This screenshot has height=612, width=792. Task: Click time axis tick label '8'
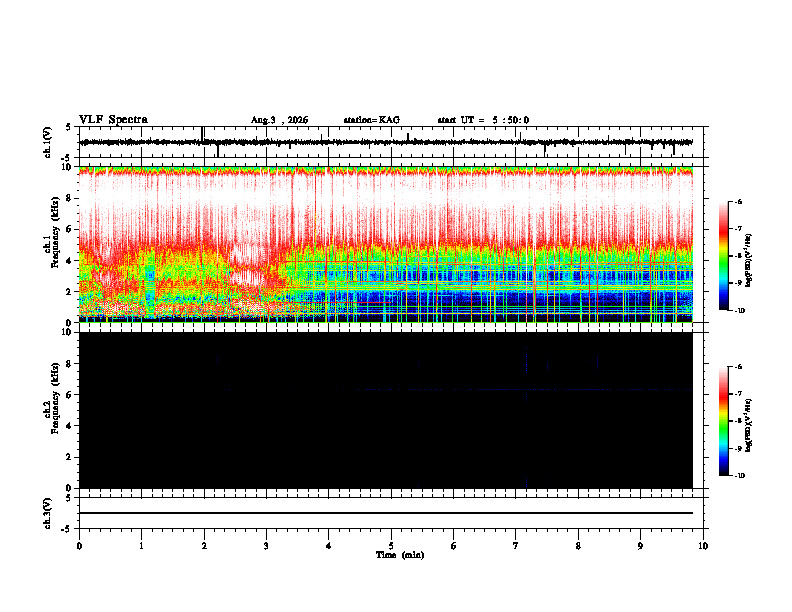click(578, 546)
